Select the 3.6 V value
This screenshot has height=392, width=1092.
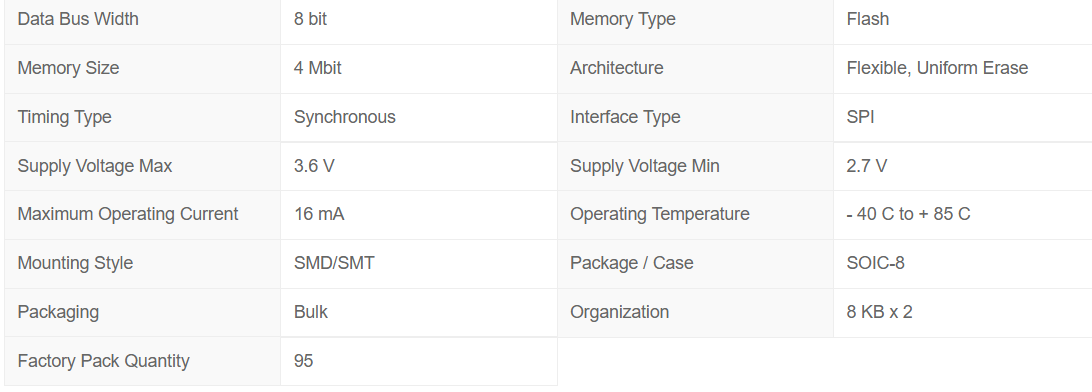point(314,166)
